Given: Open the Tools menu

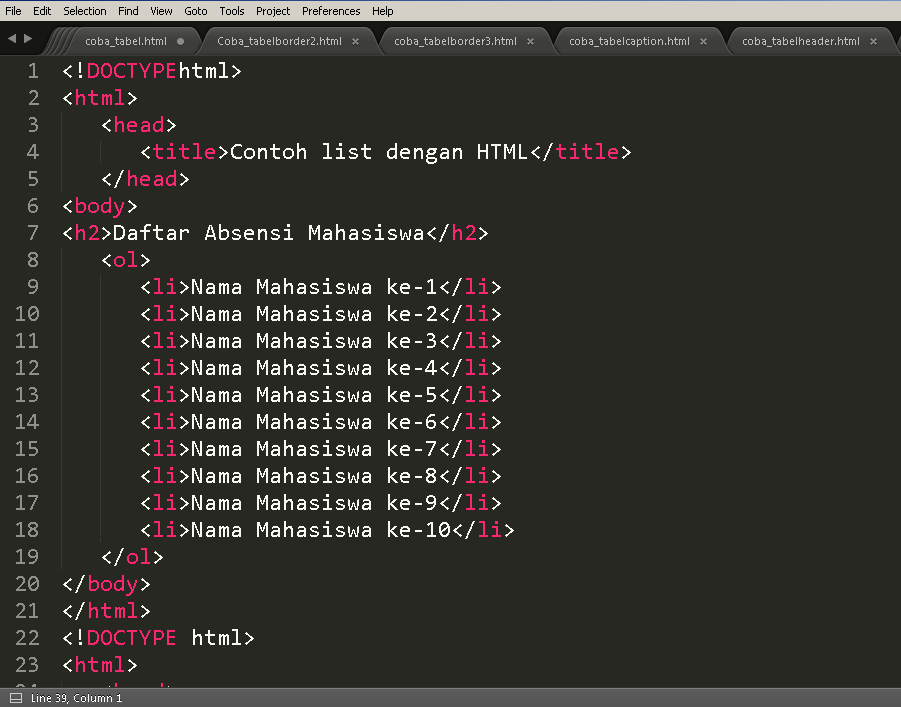Looking at the screenshot, I should [x=231, y=11].
